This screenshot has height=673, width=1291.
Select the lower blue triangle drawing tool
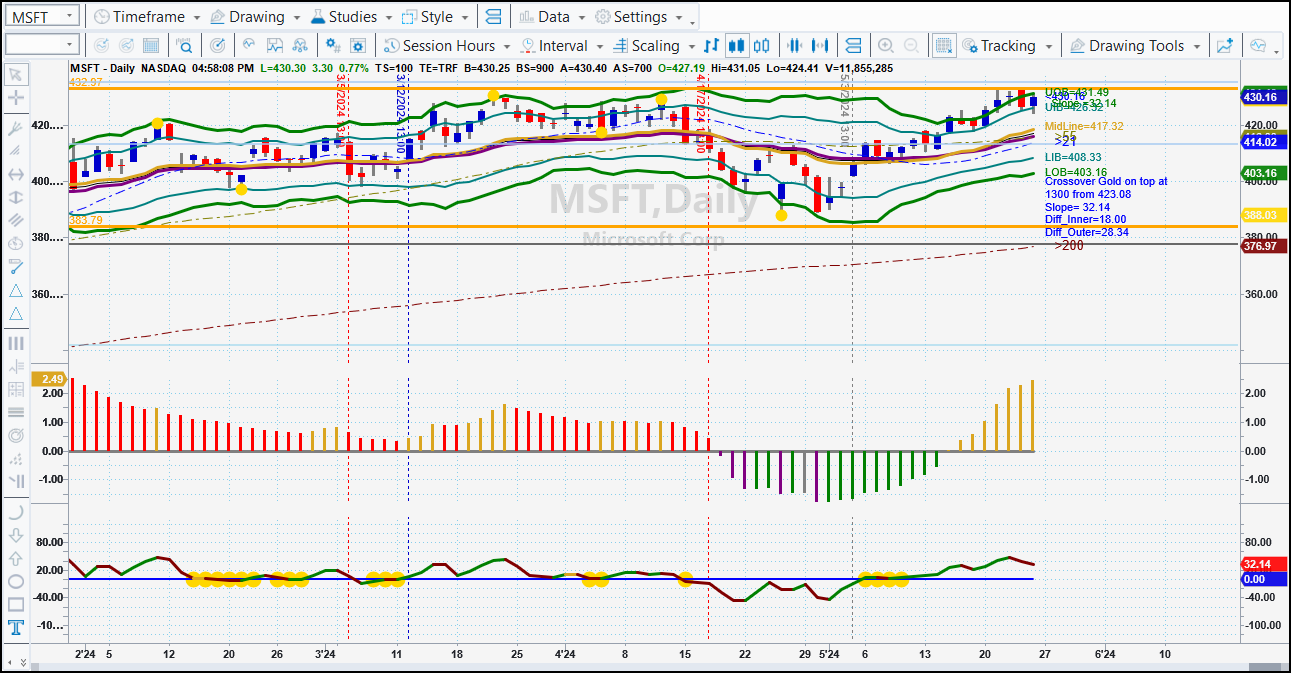pyautogui.click(x=16, y=314)
